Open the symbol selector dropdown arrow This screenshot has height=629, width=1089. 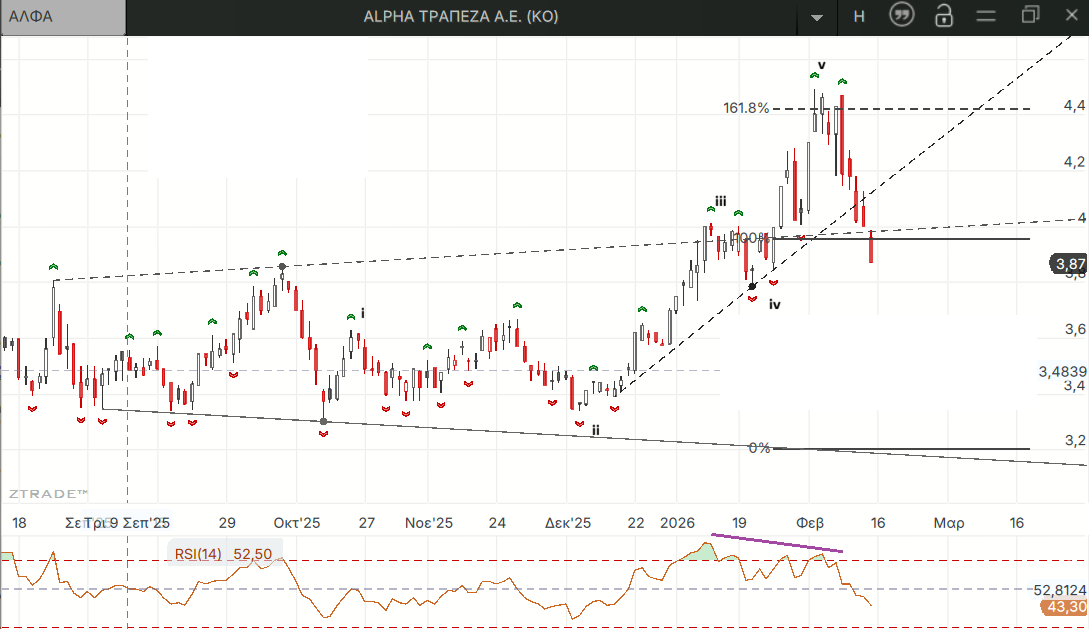(x=818, y=17)
